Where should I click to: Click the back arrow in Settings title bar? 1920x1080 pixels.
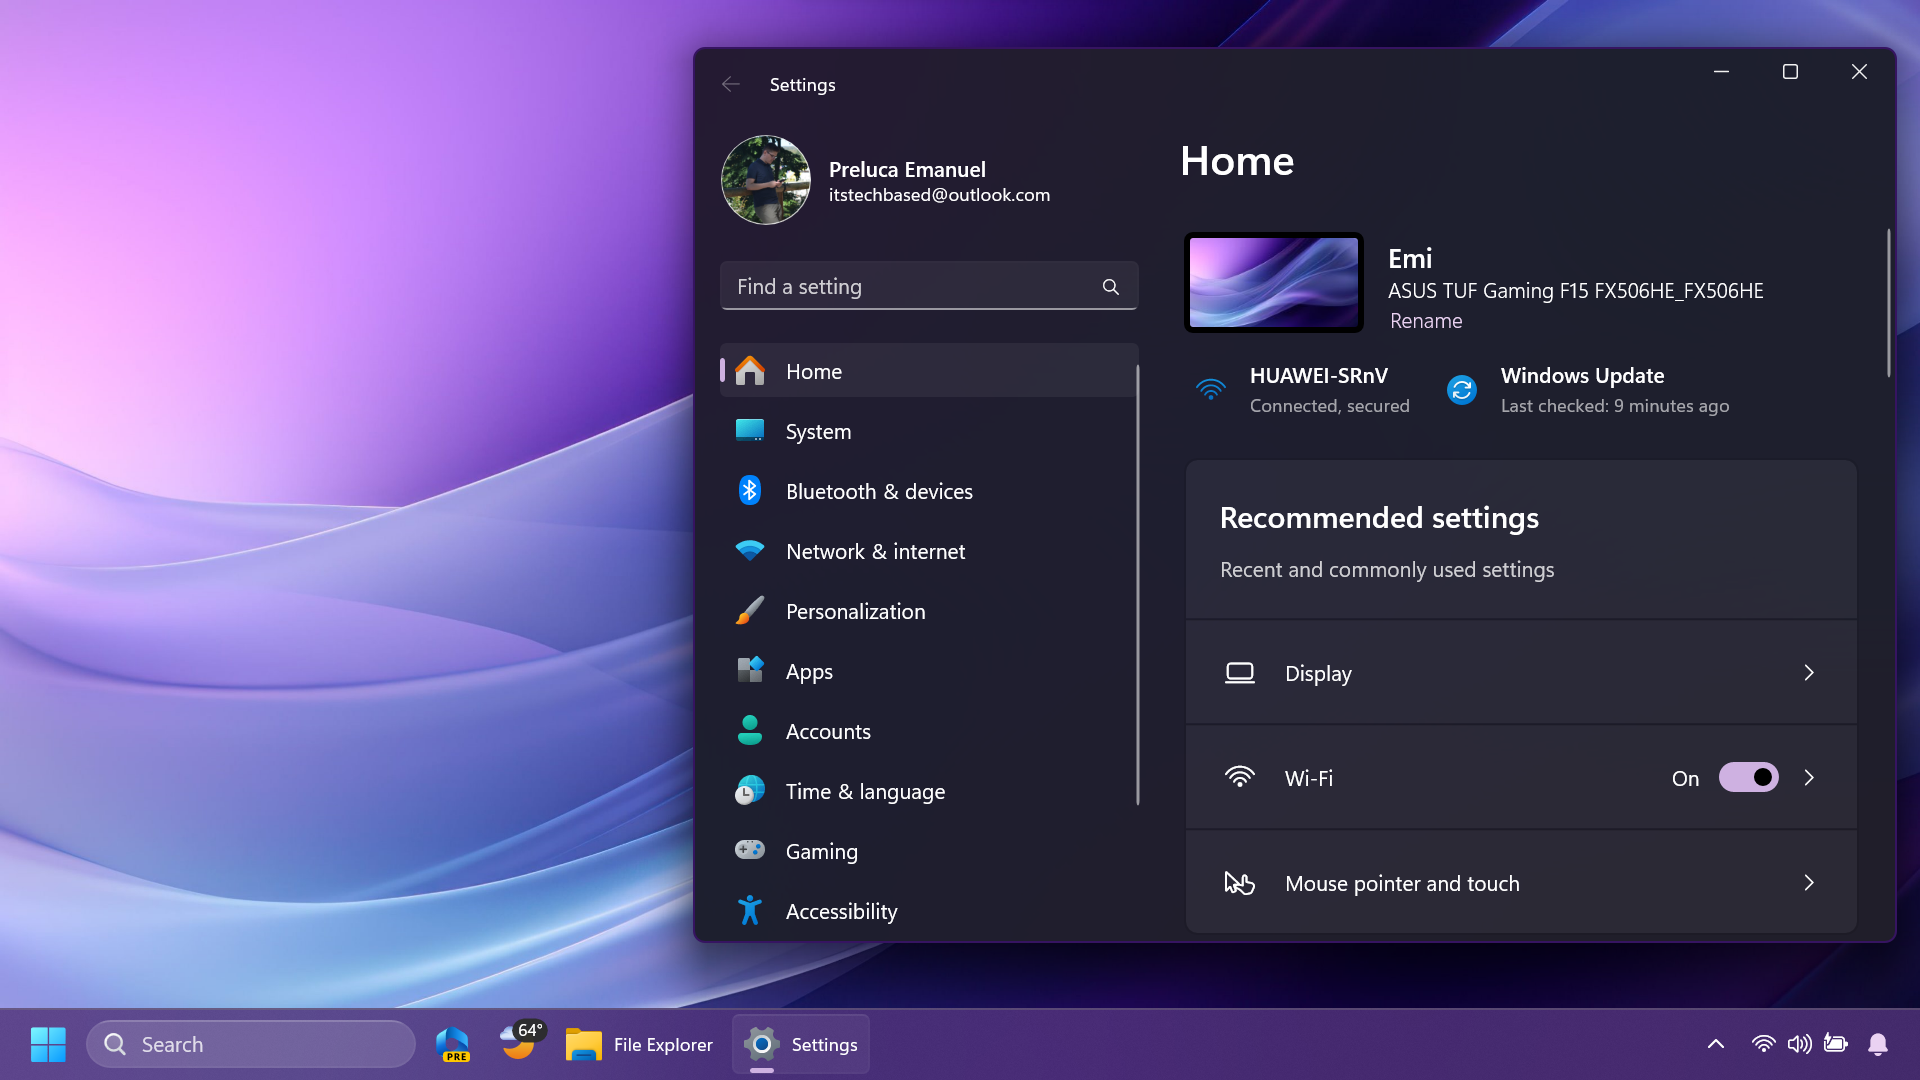731,85
